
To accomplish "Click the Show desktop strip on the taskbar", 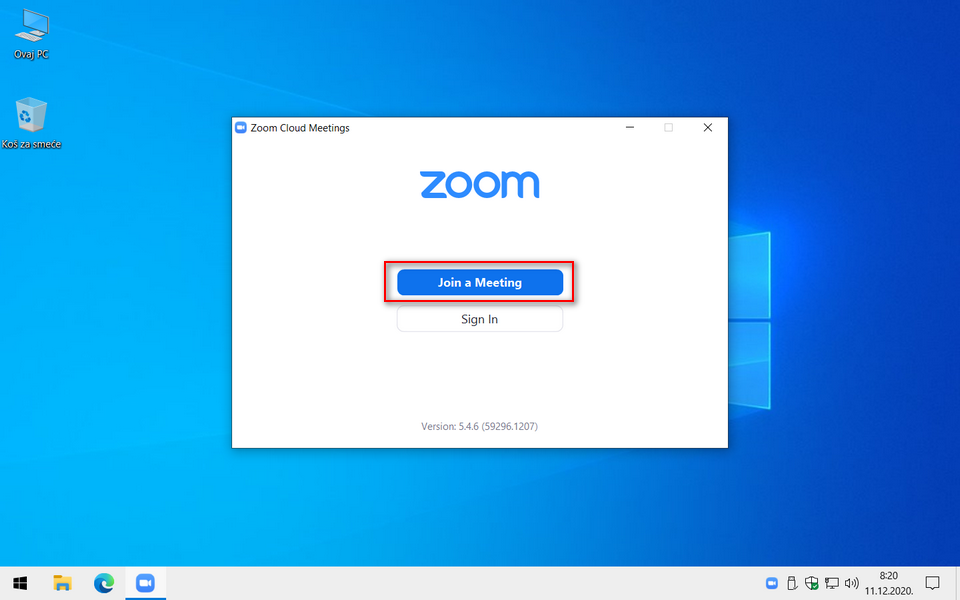I will (x=957, y=583).
